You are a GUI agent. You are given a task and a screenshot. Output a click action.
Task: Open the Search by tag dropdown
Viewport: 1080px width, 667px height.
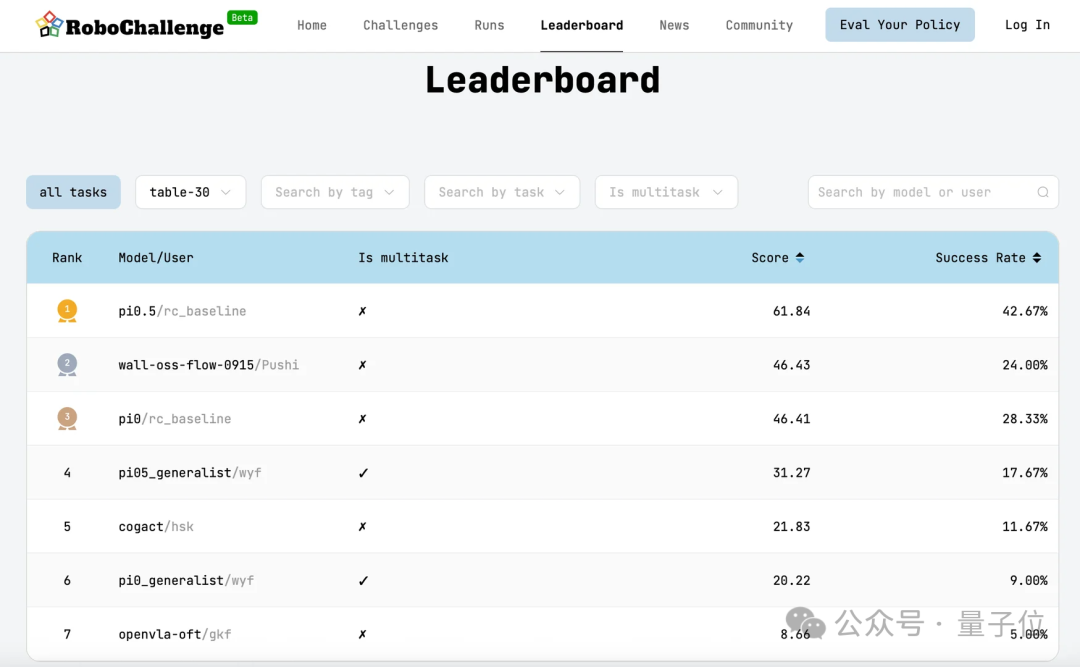click(x=335, y=192)
